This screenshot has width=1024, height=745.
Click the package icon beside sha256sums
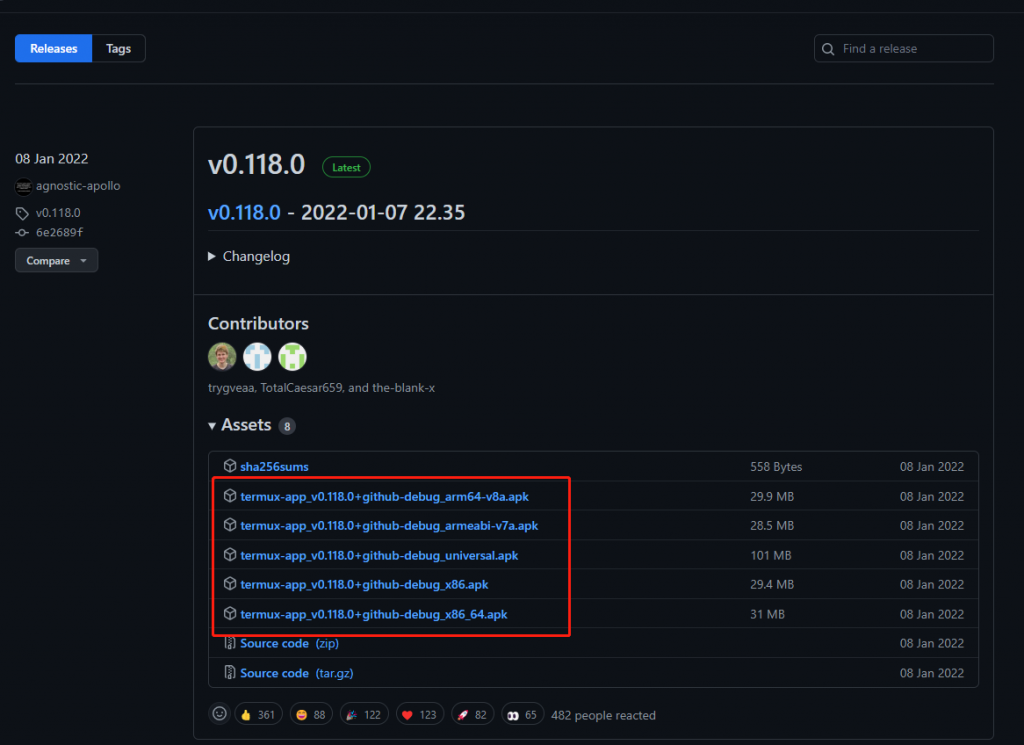[x=230, y=466]
